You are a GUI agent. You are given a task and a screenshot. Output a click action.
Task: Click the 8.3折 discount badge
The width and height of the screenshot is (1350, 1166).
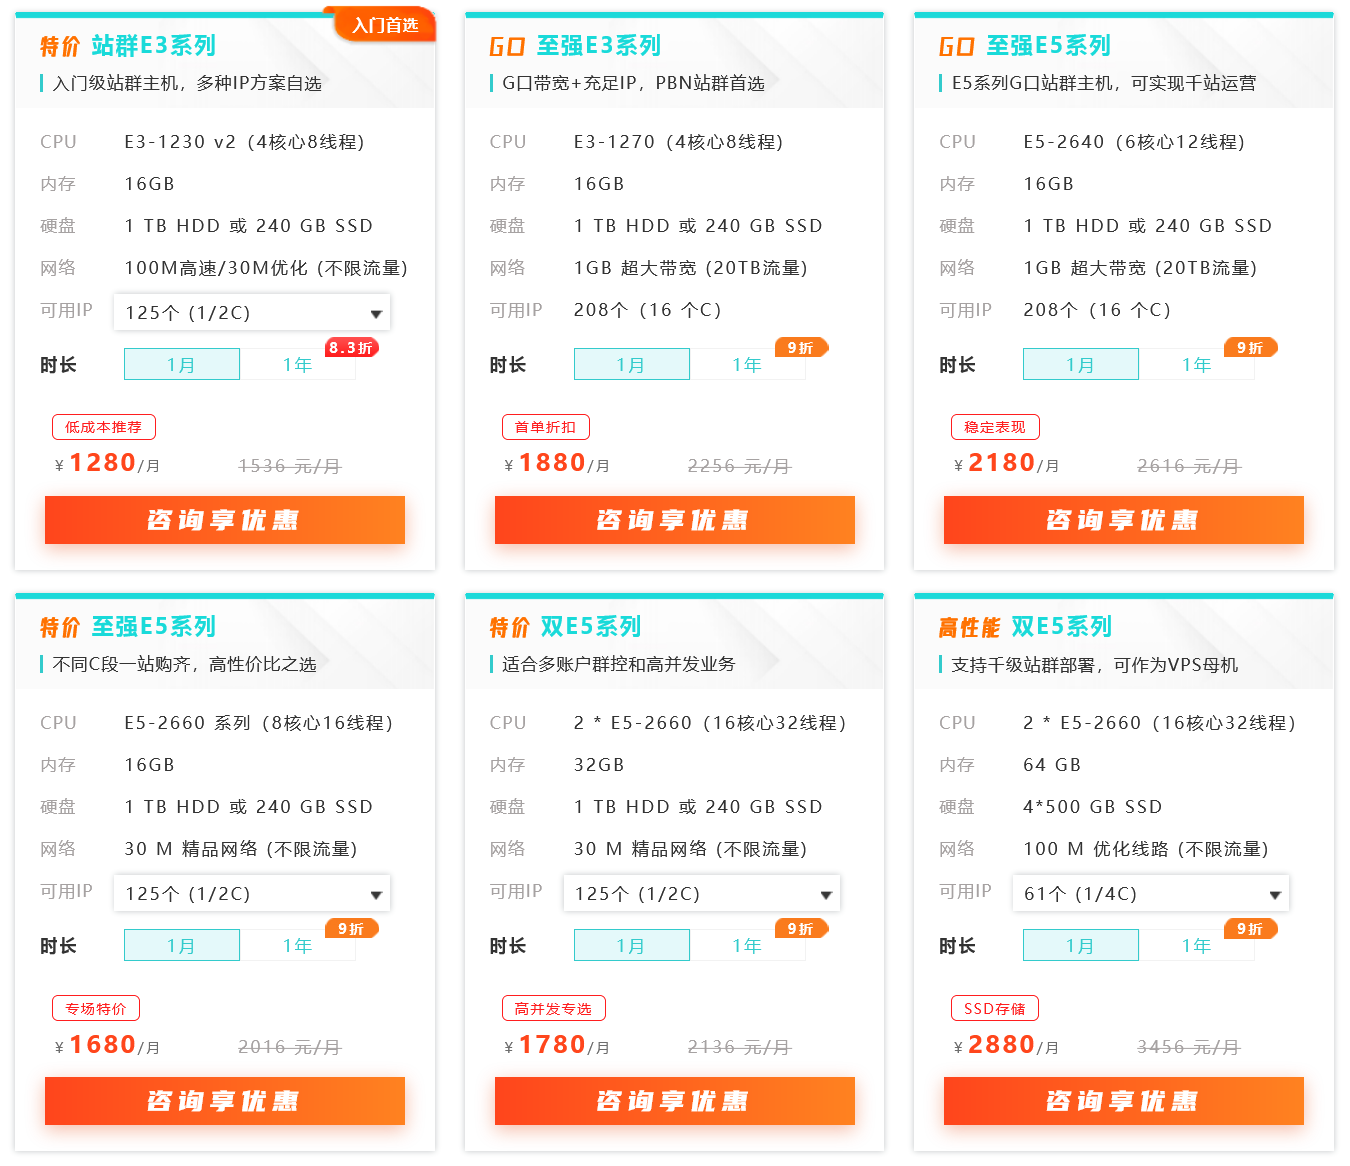(x=351, y=348)
